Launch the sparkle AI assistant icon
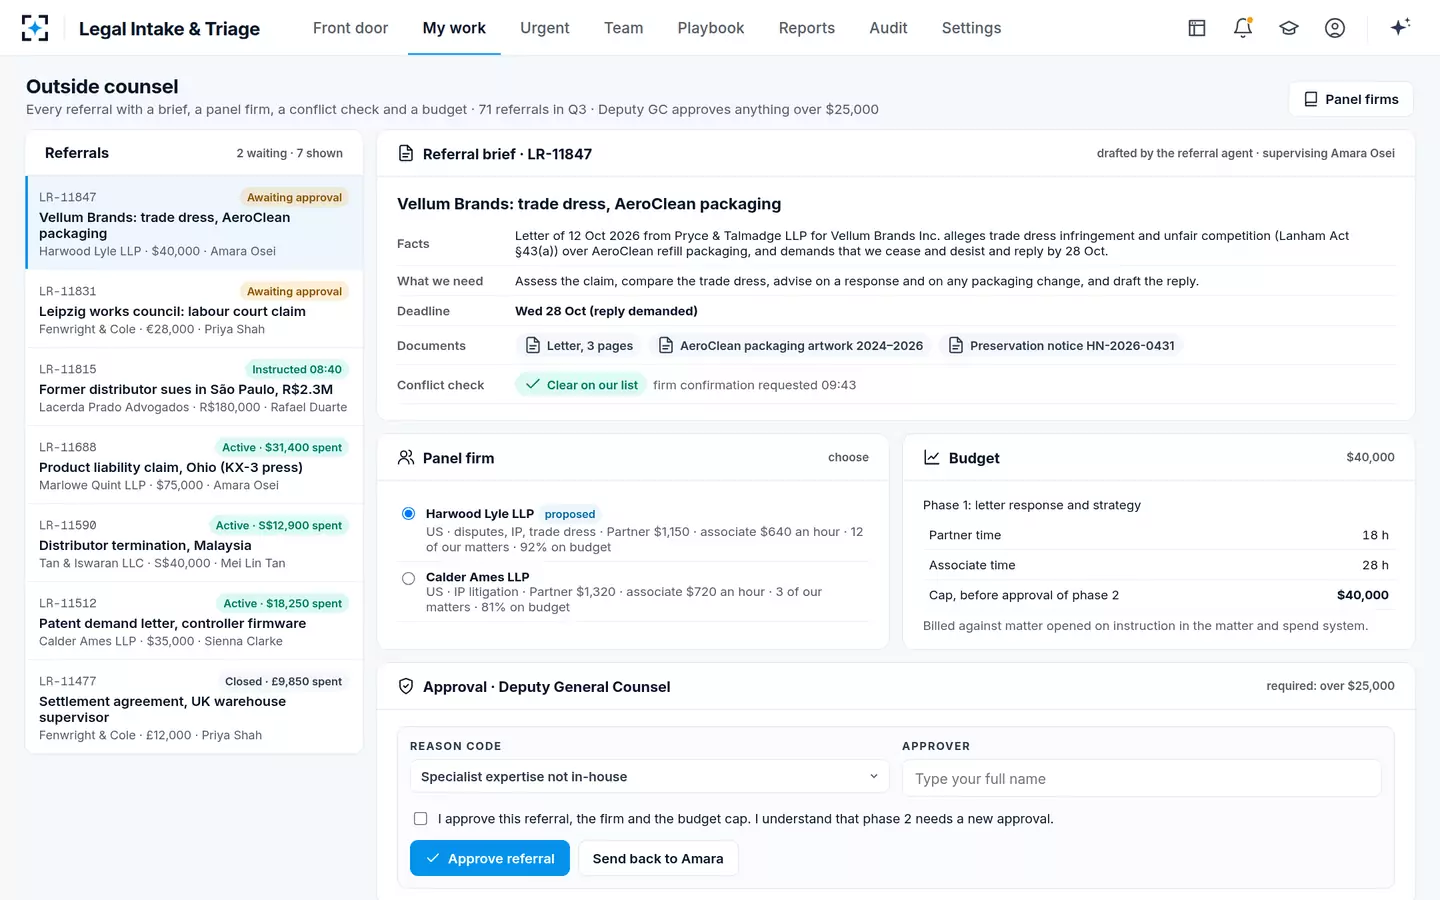This screenshot has height=900, width=1440. 1400,27
